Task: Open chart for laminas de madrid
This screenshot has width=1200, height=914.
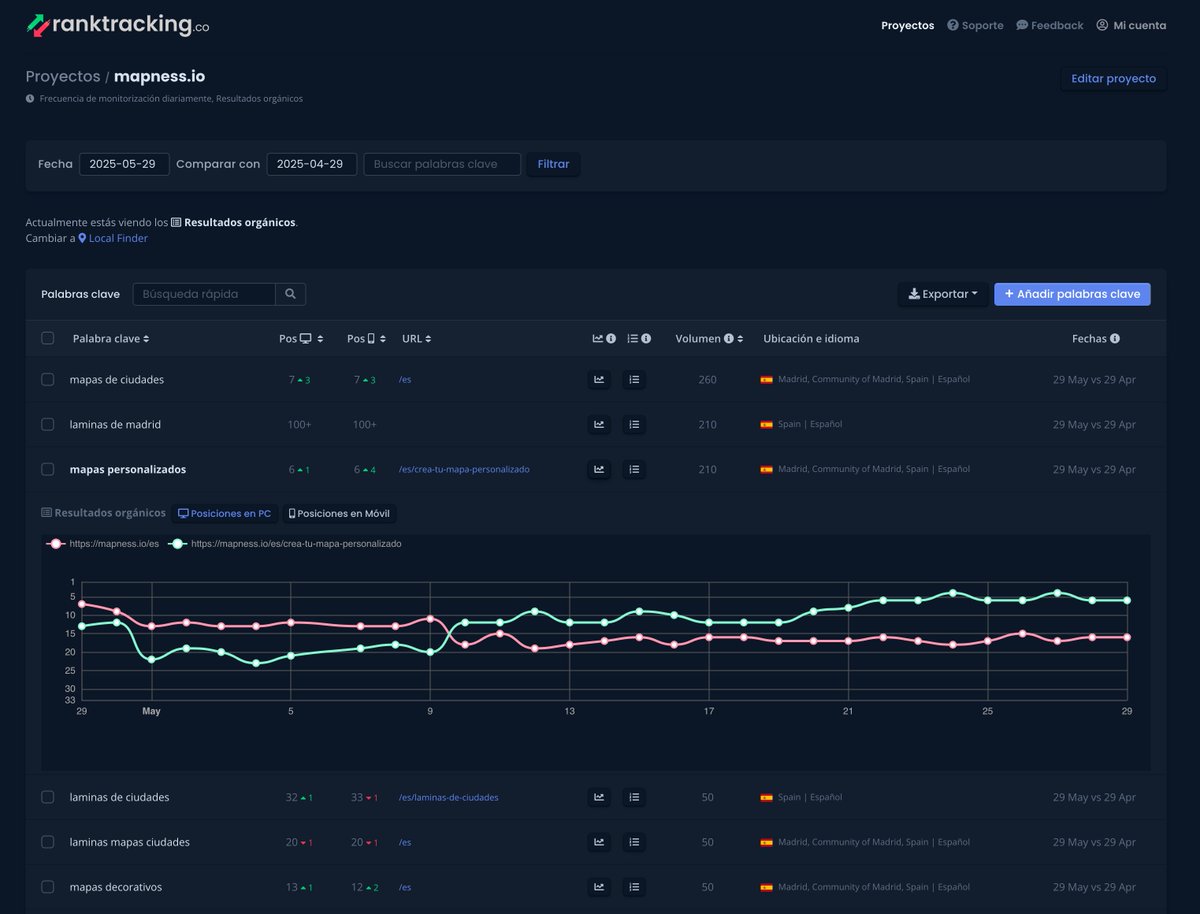Action: click(x=599, y=424)
